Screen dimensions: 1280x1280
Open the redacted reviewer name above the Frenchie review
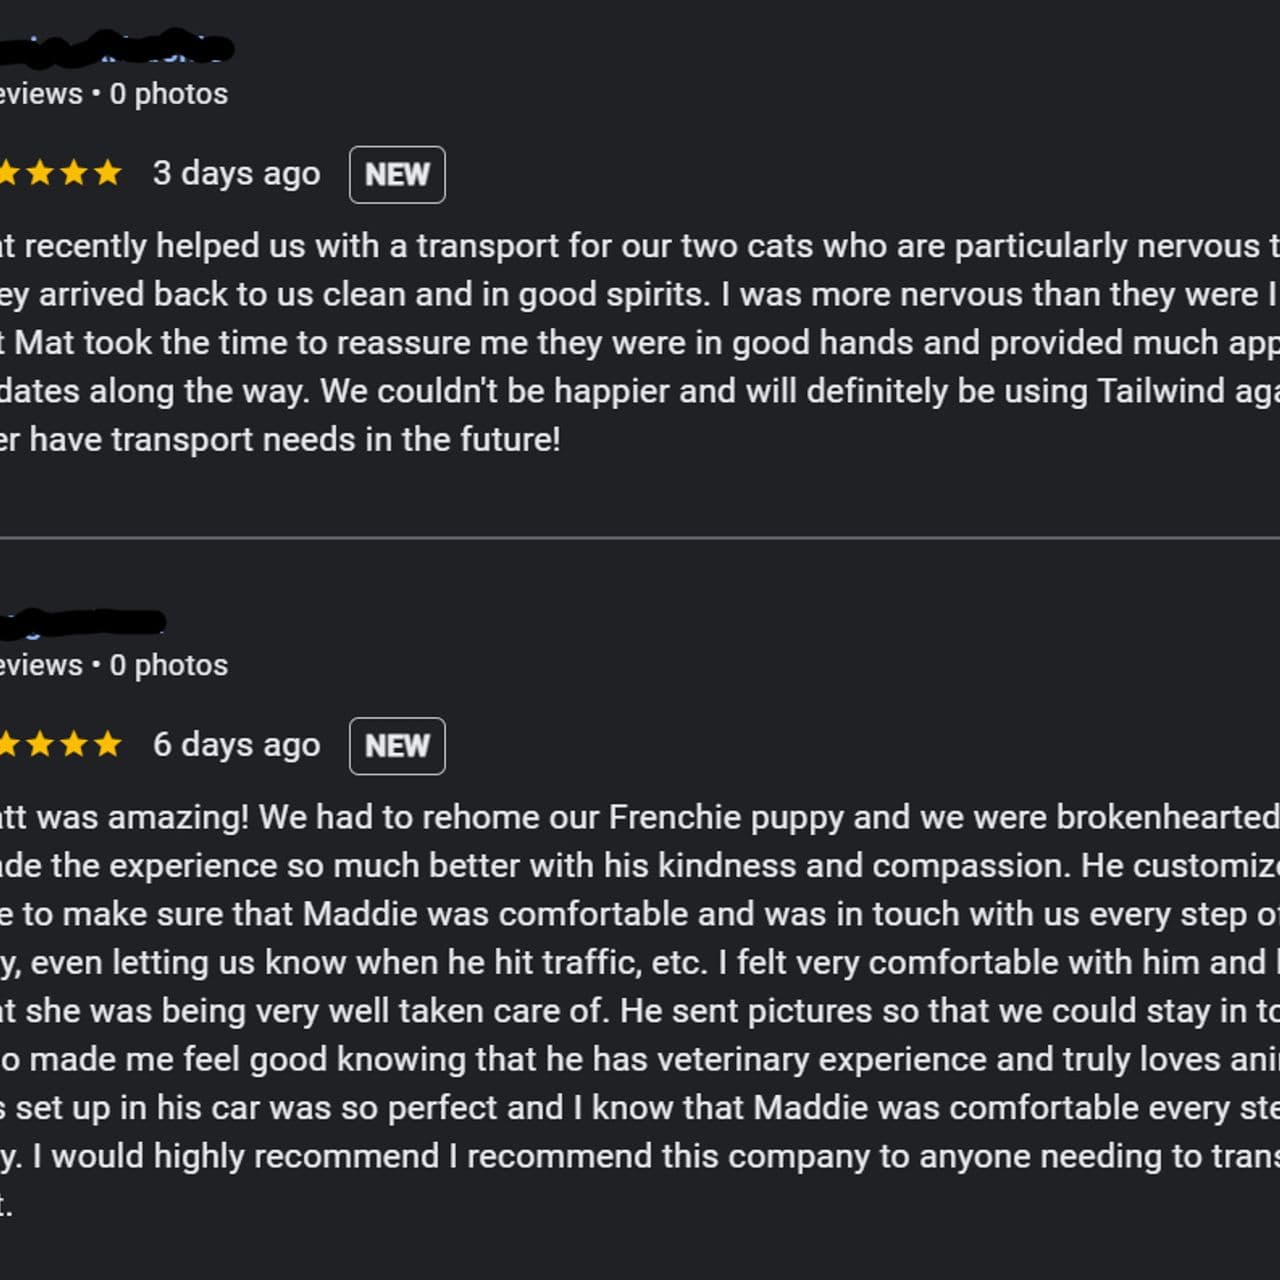(82, 622)
